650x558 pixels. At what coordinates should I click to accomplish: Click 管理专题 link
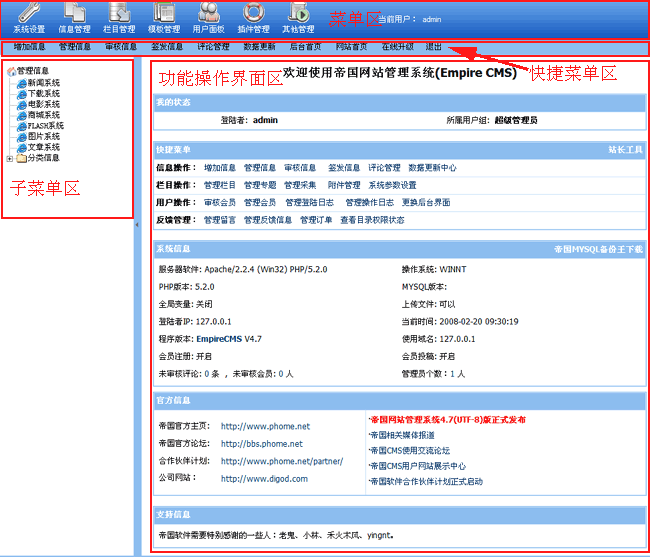260,186
